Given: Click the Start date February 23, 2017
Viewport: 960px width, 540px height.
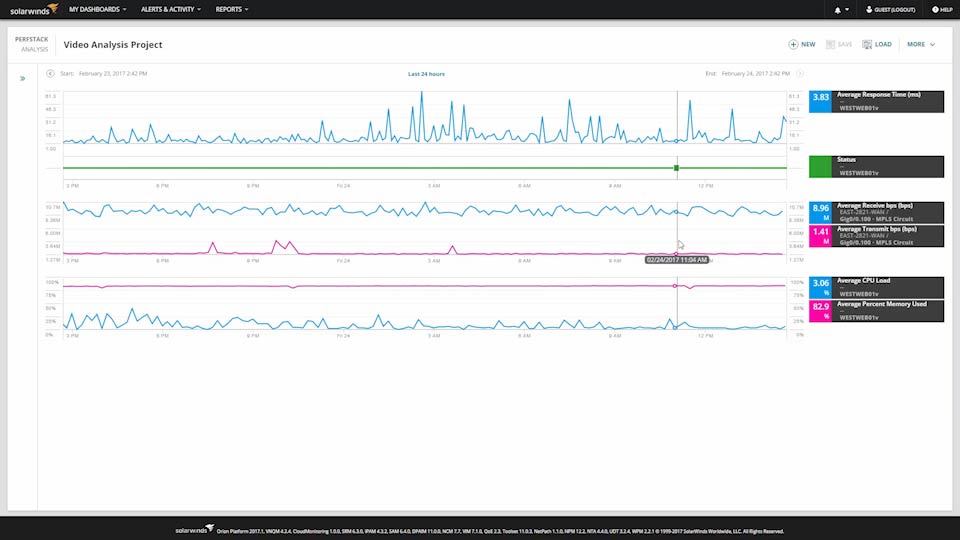Looking at the screenshot, I should 113,73.
